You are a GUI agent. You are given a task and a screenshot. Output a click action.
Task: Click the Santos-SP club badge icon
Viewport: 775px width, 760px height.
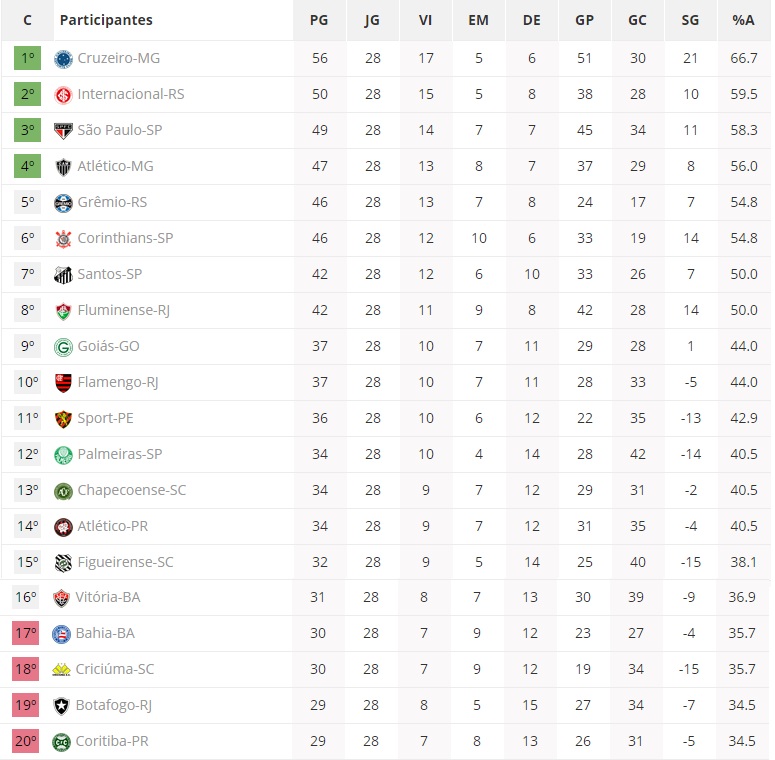63,274
